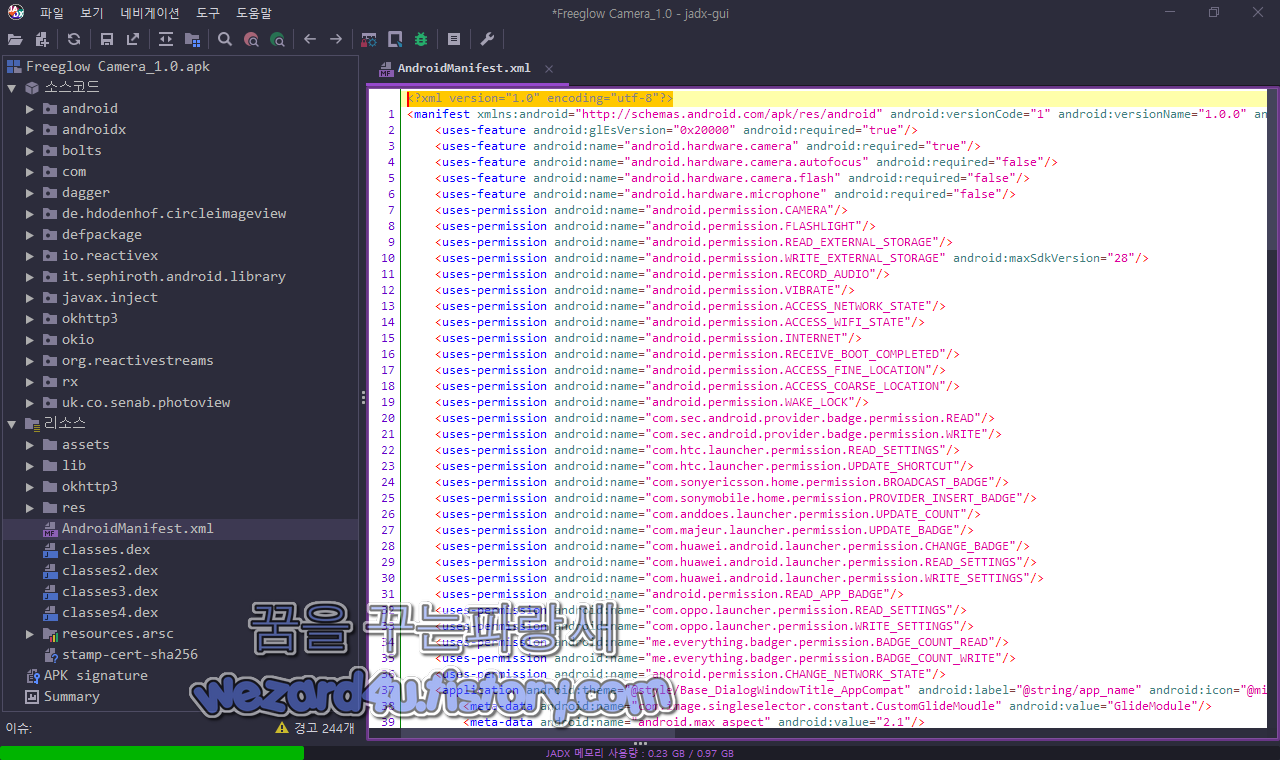This screenshot has height=760, width=1280.
Task: Select classes3.dex file
Action: click(x=100, y=591)
